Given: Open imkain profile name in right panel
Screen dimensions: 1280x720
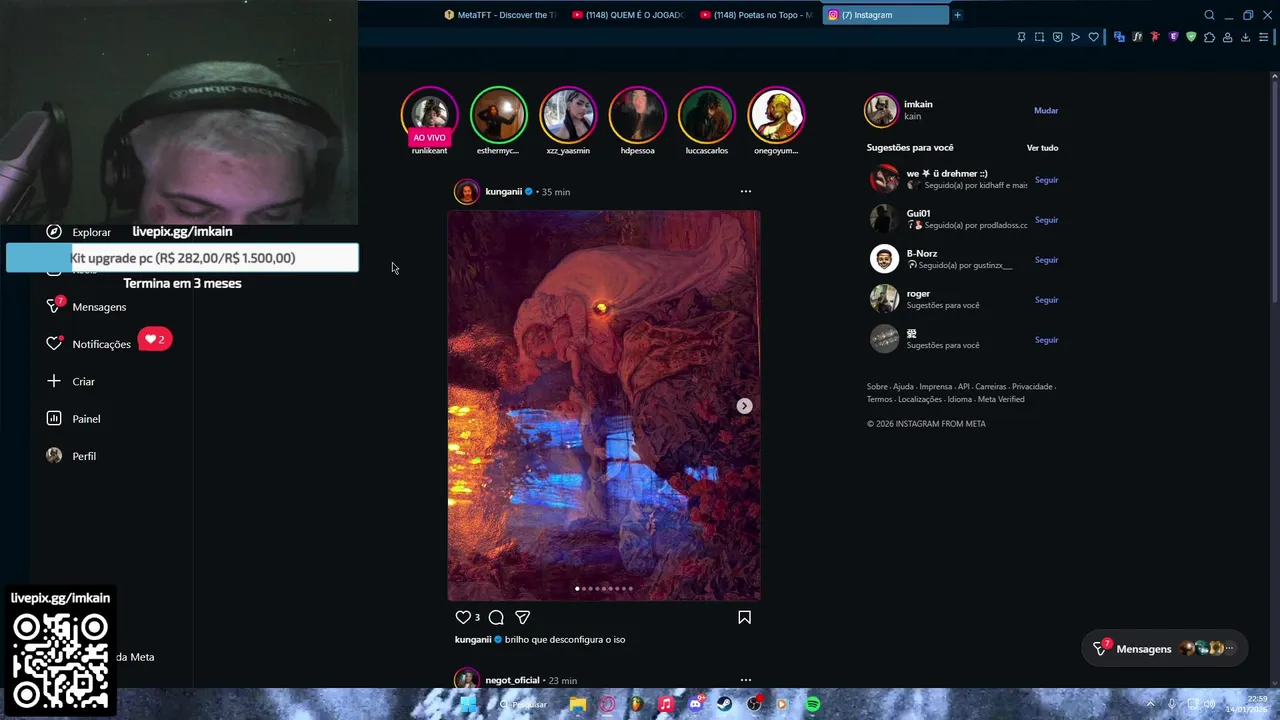Looking at the screenshot, I should point(918,104).
